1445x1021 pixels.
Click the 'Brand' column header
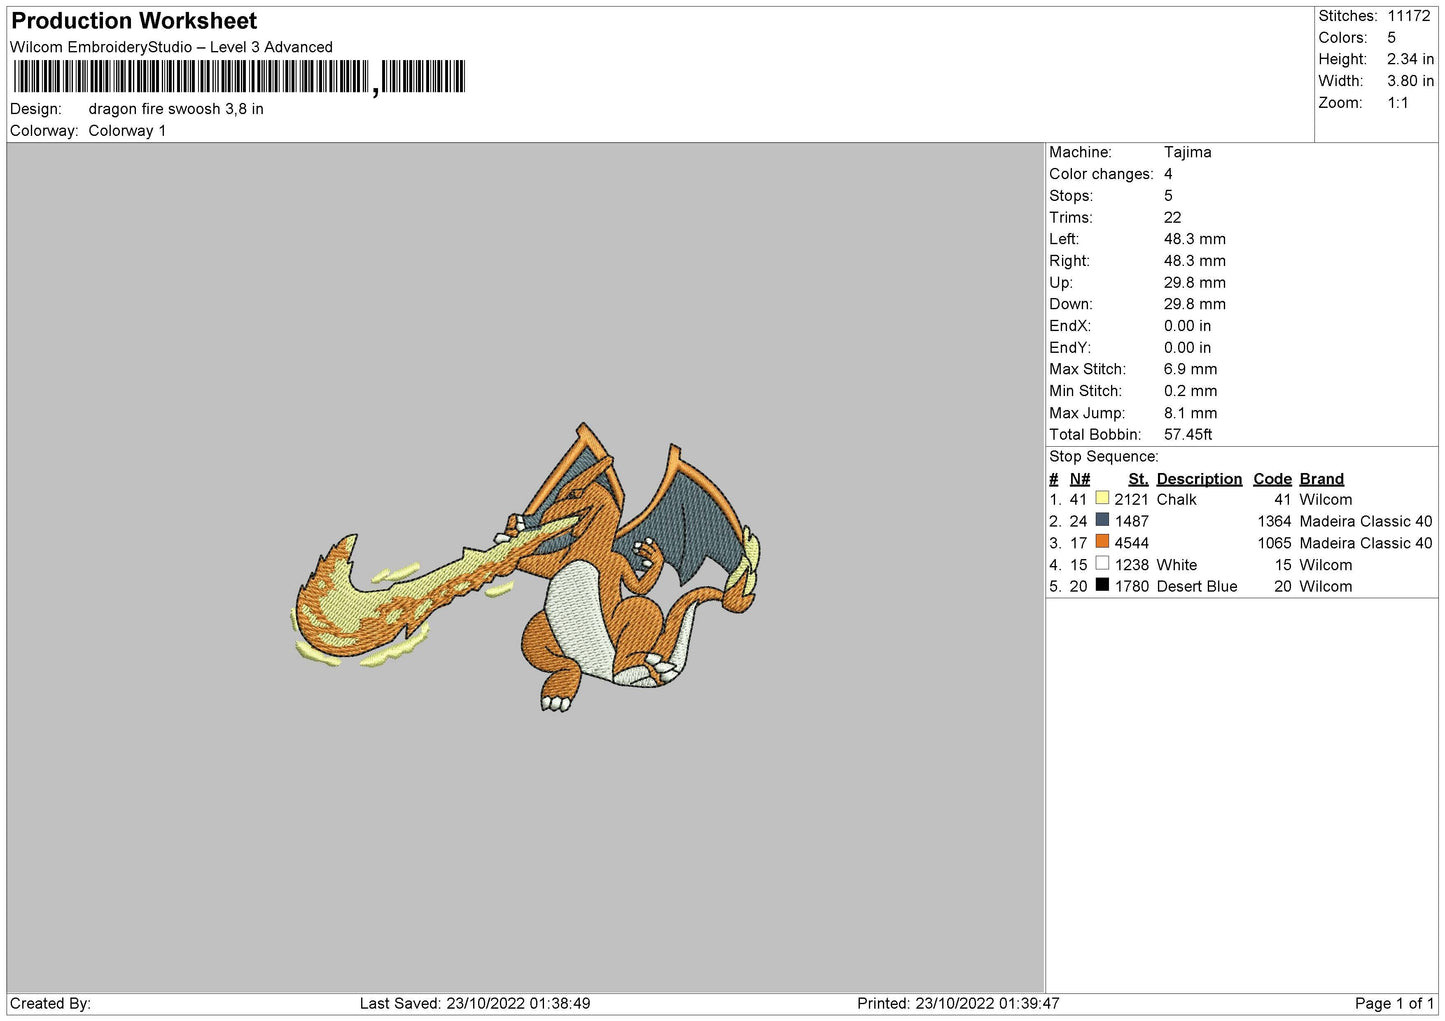pyautogui.click(x=1321, y=479)
